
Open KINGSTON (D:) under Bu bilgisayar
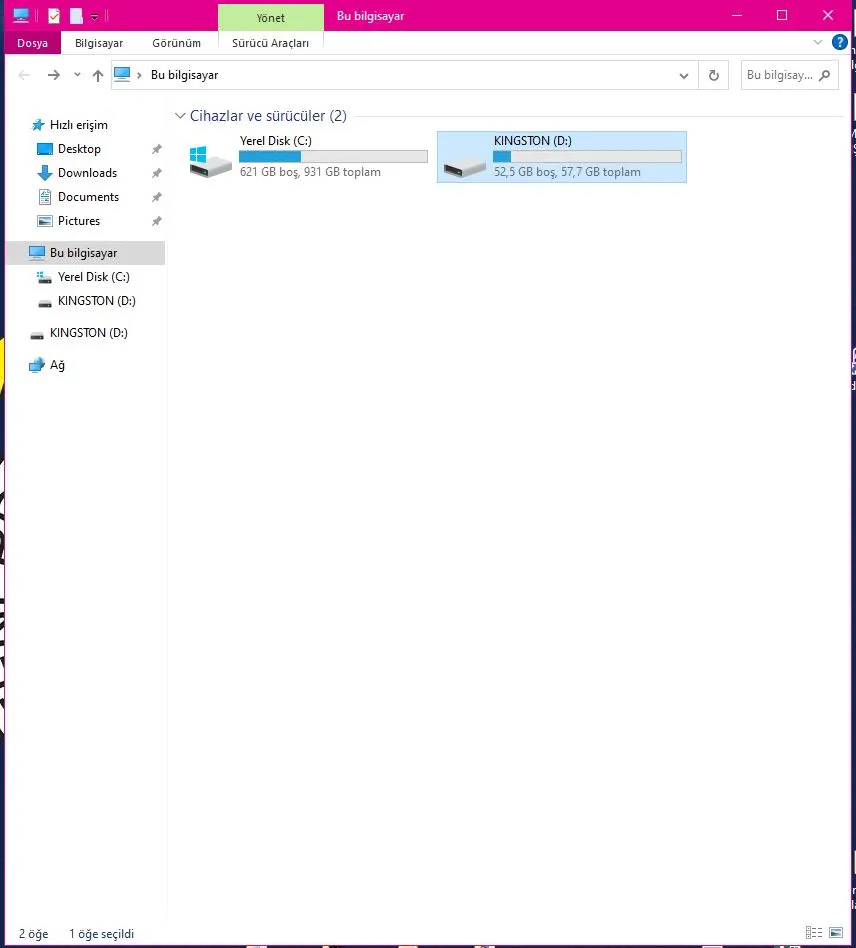(x=96, y=301)
